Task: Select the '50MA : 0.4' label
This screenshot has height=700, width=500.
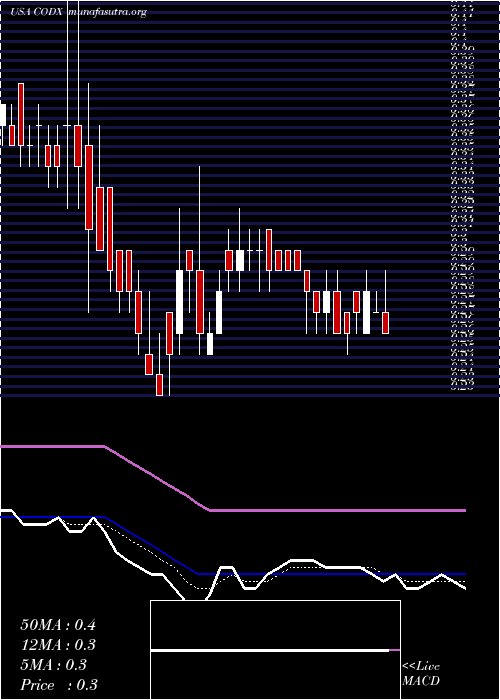Action: (x=58, y=625)
